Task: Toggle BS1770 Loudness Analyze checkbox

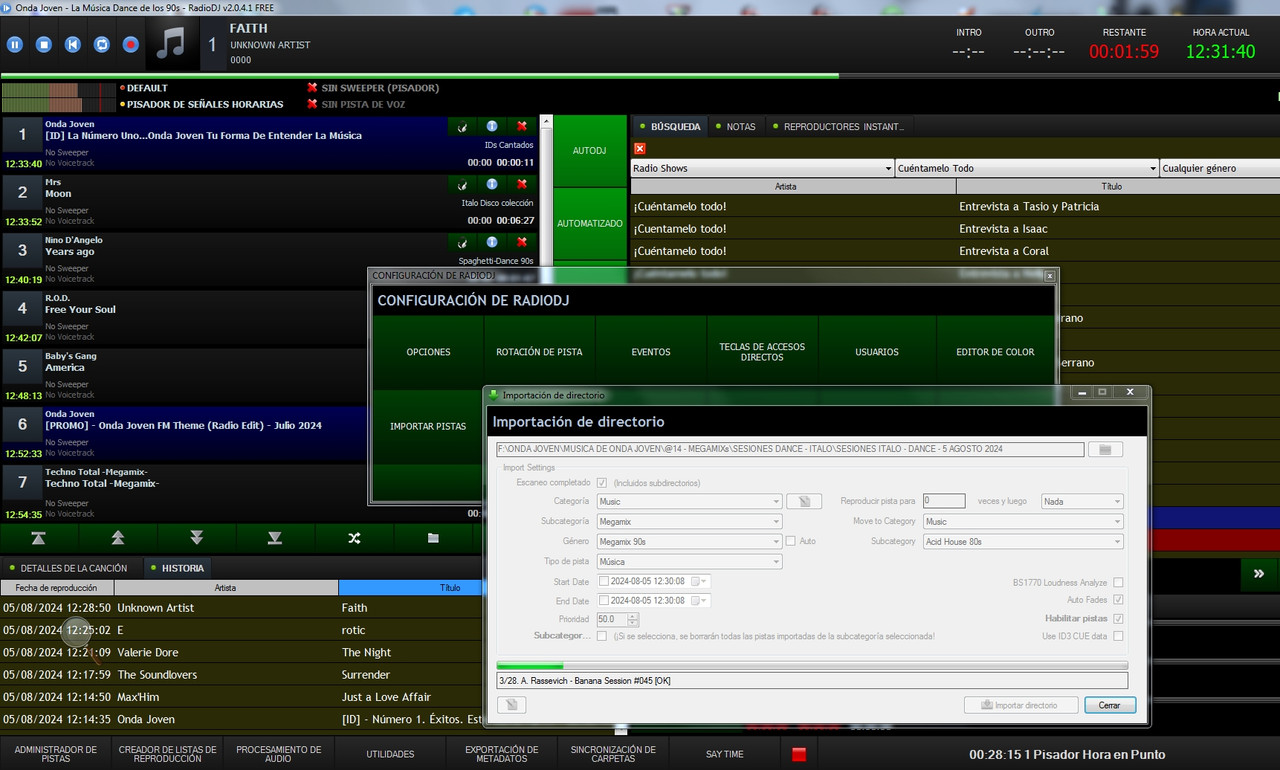Action: [1118, 582]
